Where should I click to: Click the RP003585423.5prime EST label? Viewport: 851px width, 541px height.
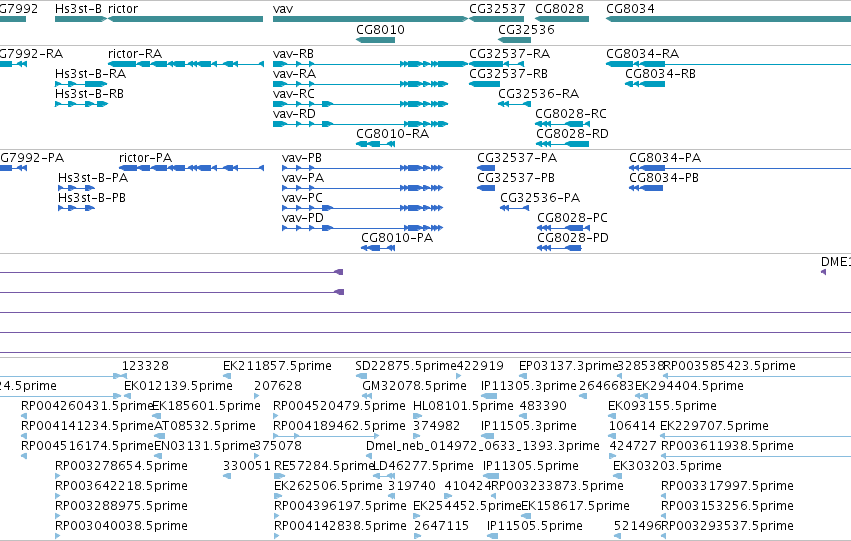[729, 366]
